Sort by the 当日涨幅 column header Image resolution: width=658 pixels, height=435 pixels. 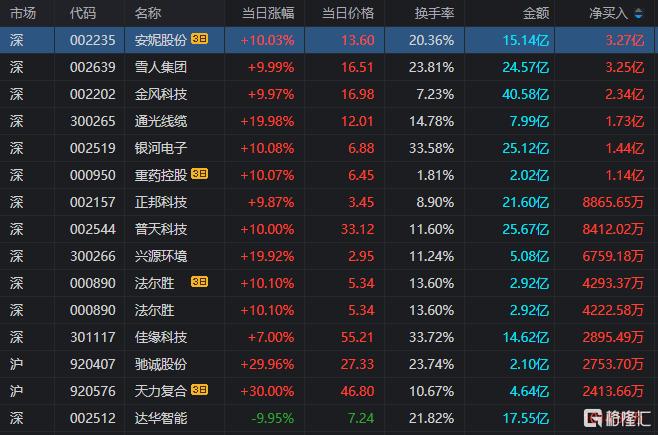pyautogui.click(x=268, y=14)
